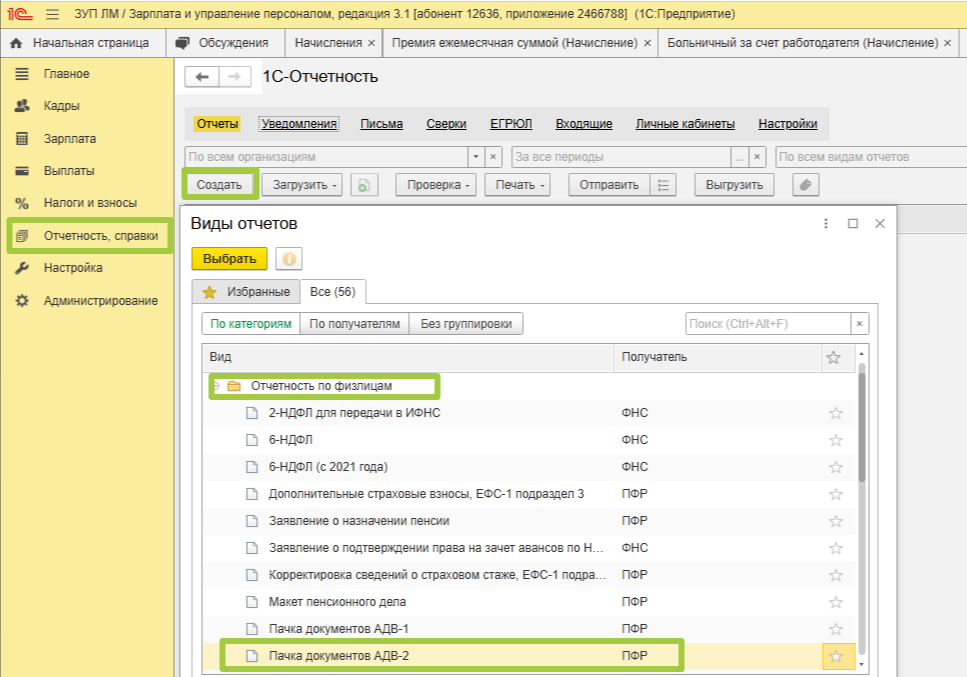Open the dialog more-options menu
Image resolution: width=967 pixels, height=677 pixels.
coord(826,223)
